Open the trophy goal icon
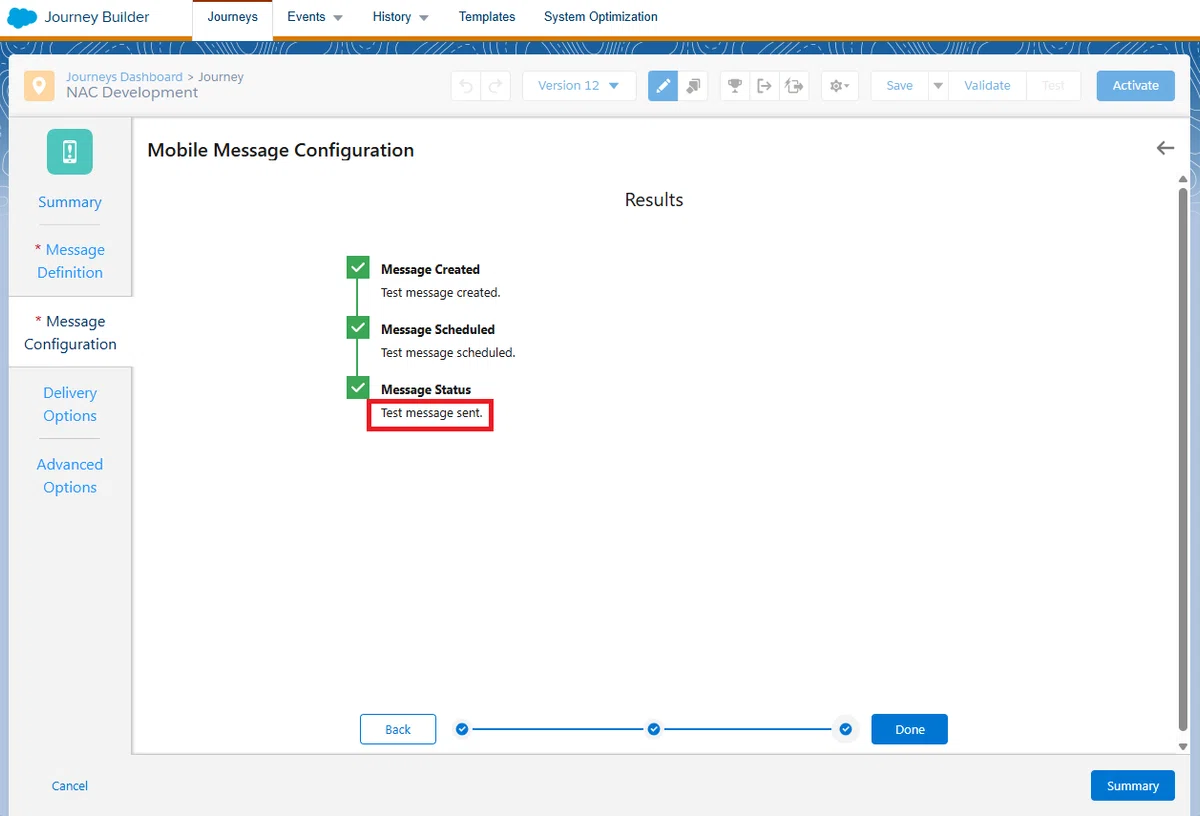 pos(735,86)
